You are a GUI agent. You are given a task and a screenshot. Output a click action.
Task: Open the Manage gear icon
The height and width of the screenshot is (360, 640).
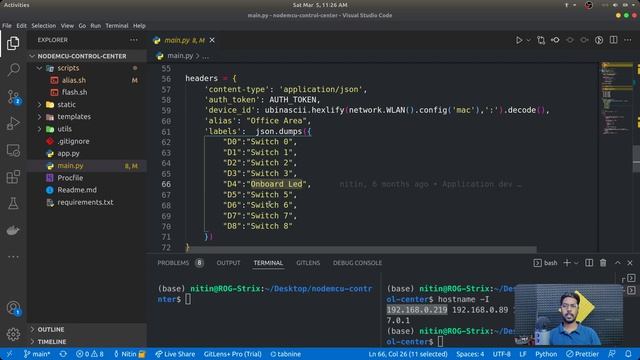13,334
